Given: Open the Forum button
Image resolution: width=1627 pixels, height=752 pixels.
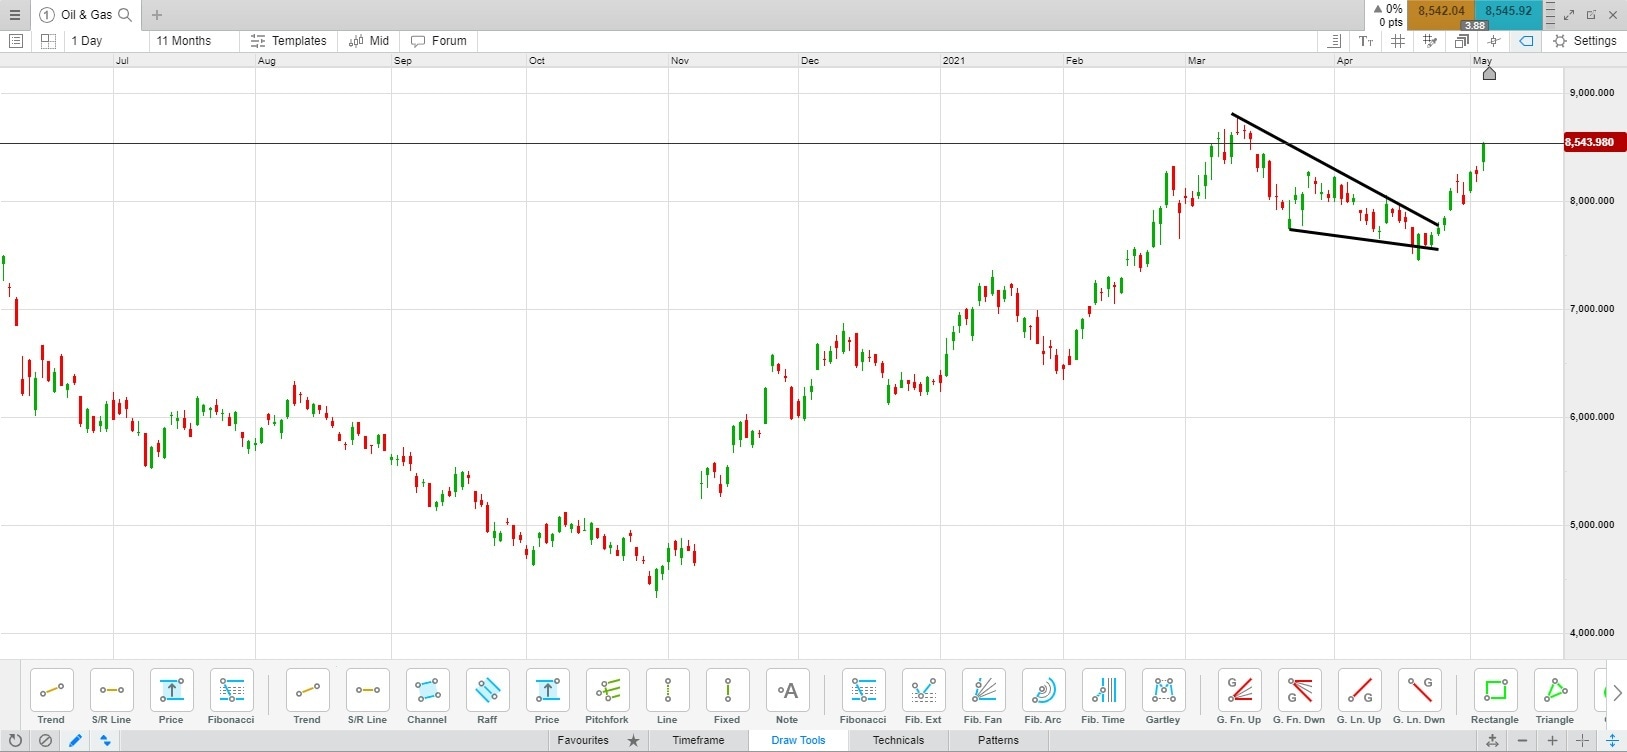Looking at the screenshot, I should click(x=439, y=41).
